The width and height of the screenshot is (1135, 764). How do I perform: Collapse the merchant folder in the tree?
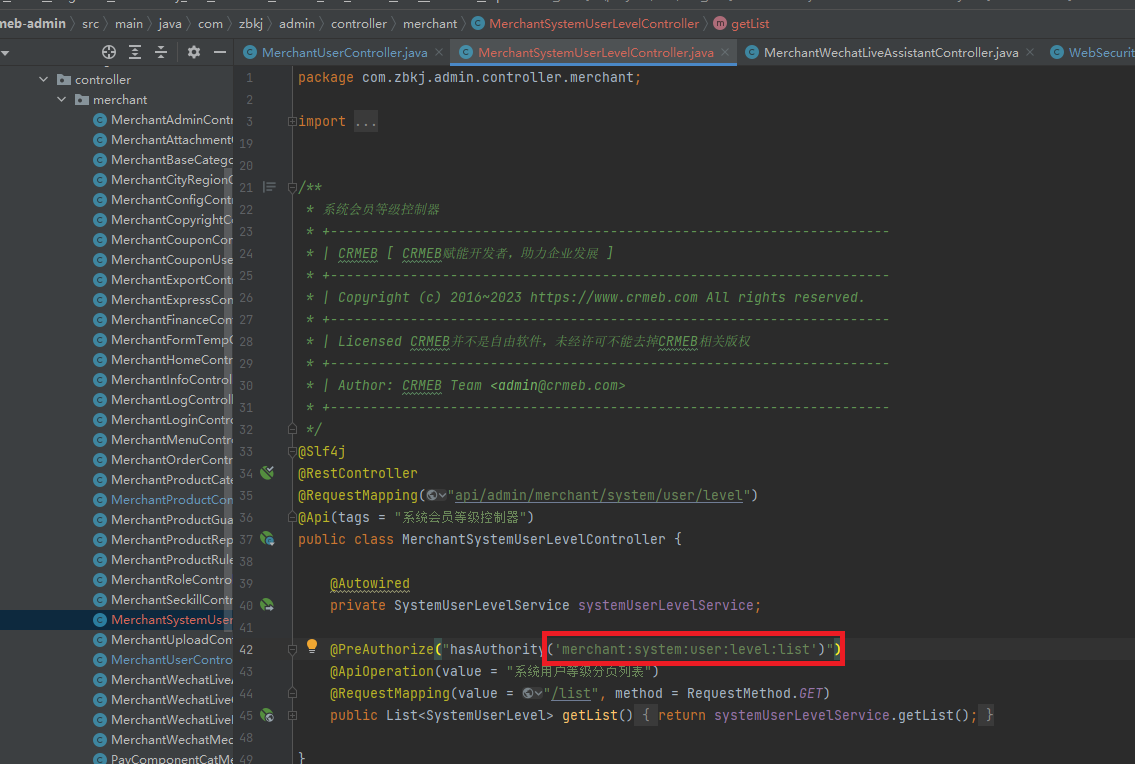point(62,100)
